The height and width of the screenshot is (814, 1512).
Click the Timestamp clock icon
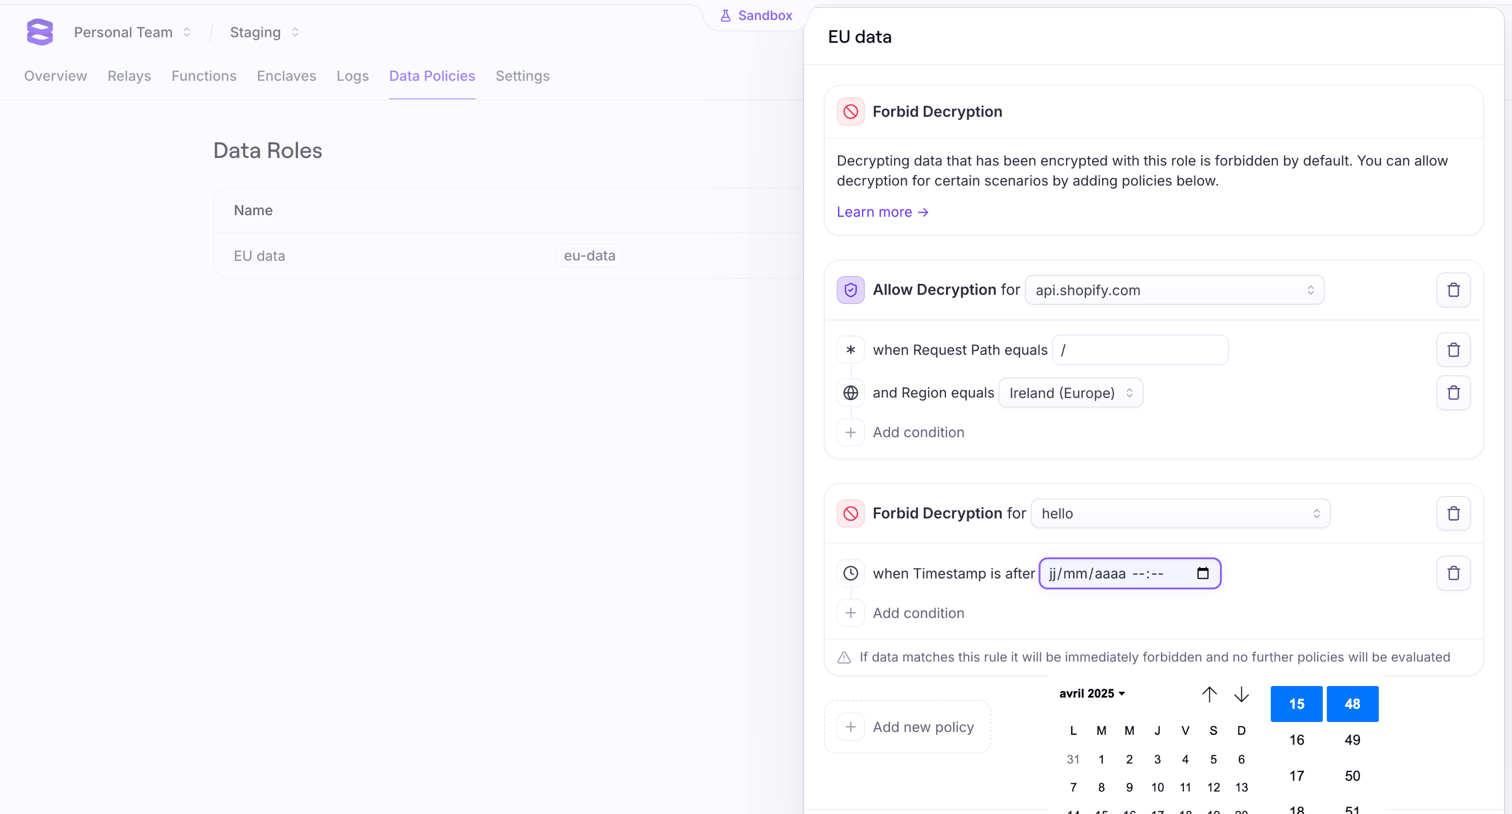point(851,574)
